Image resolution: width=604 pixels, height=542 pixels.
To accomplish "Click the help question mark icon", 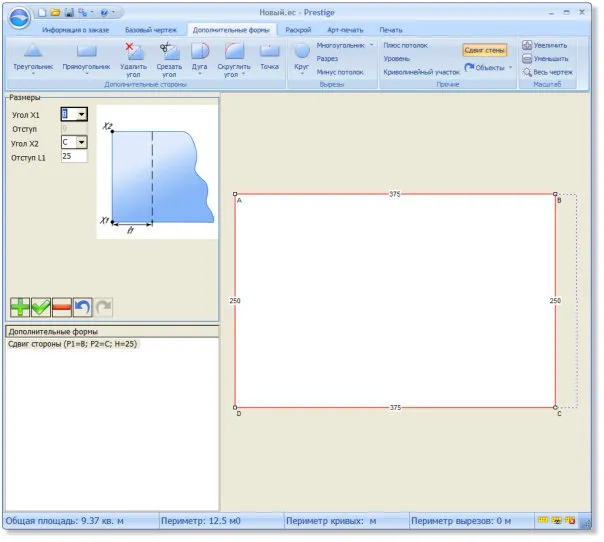I will (x=104, y=13).
